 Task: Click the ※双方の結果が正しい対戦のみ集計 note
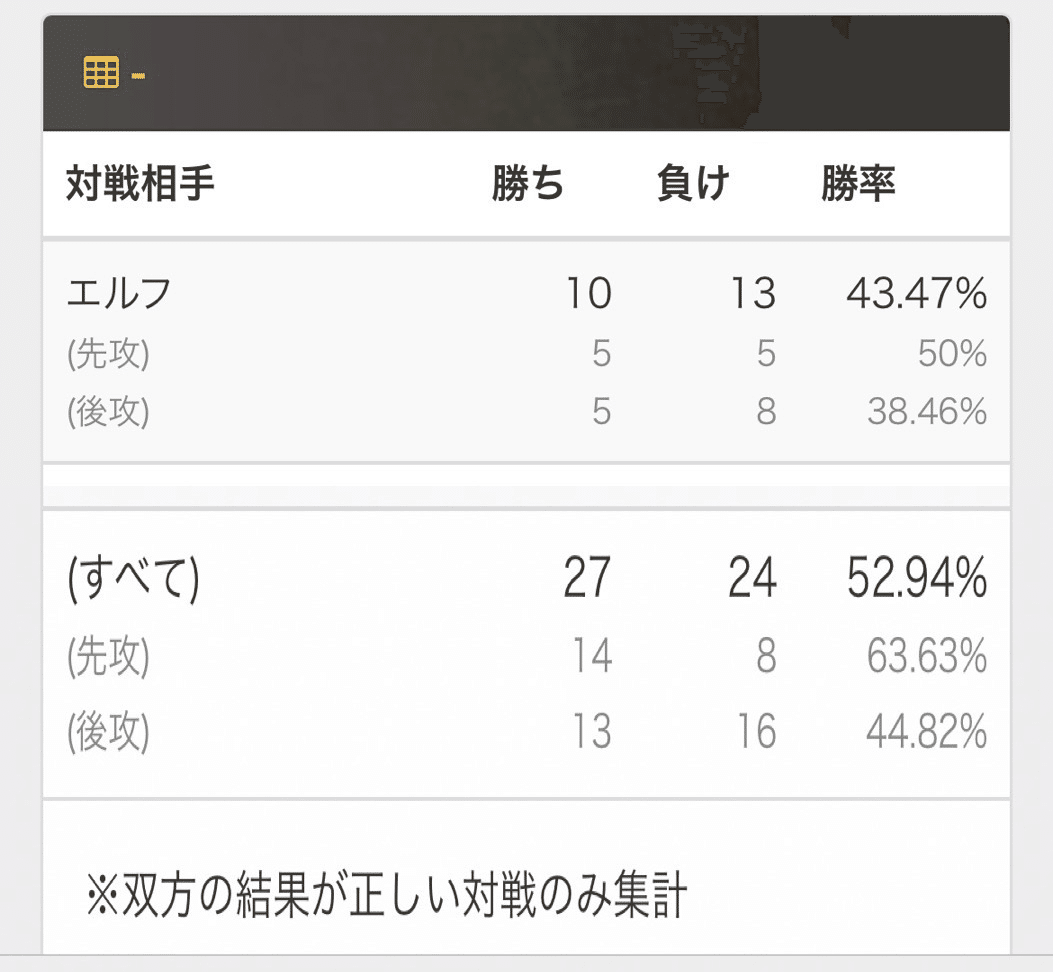tap(387, 895)
